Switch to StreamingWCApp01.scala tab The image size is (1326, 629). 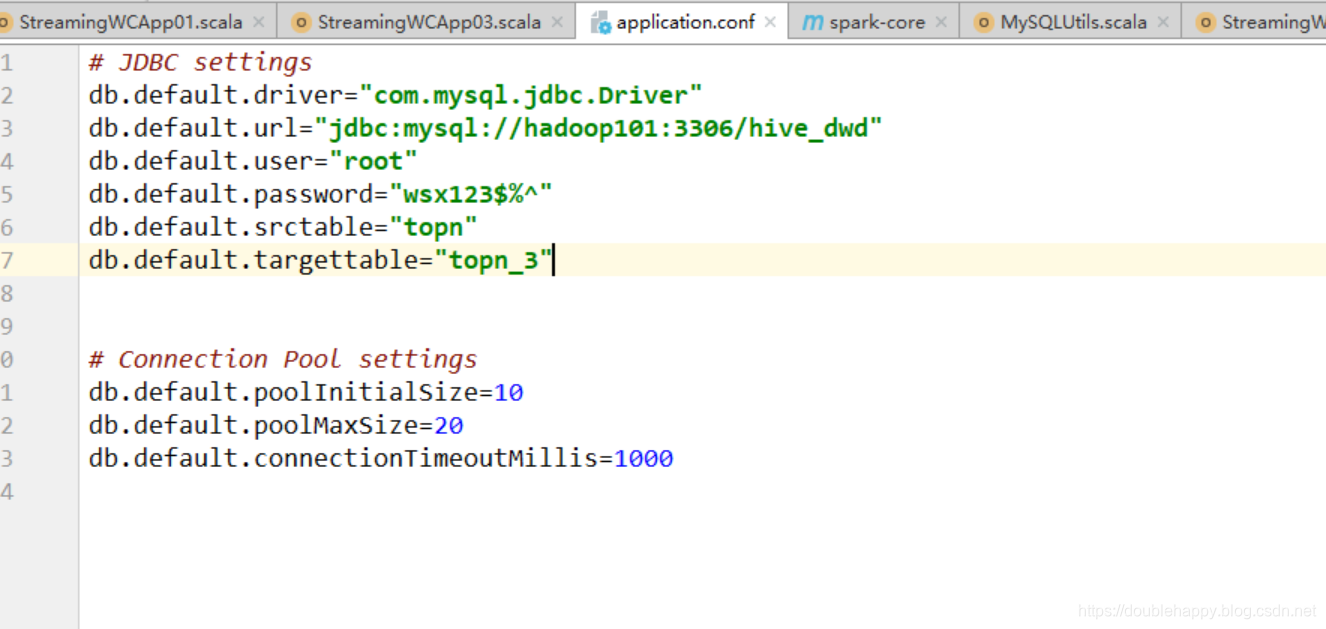click(130, 21)
